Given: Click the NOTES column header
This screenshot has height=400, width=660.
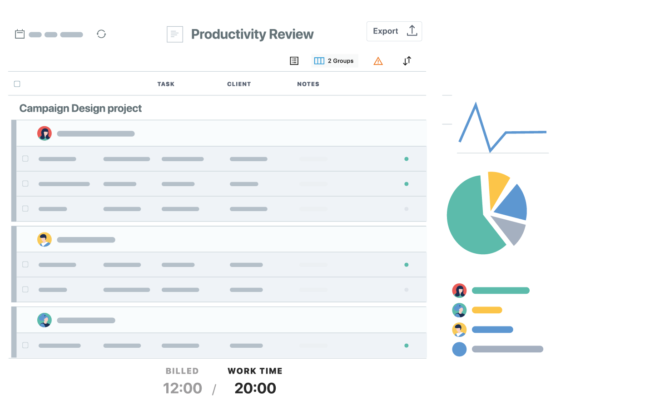Looking at the screenshot, I should pos(308,84).
